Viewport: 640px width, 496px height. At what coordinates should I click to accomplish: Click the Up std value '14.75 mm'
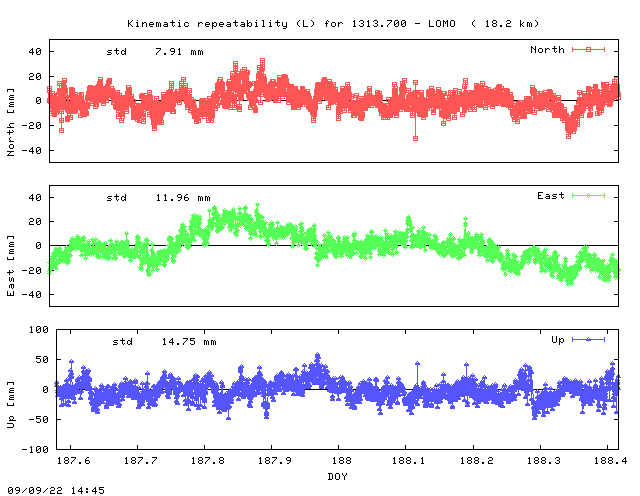[x=189, y=342]
